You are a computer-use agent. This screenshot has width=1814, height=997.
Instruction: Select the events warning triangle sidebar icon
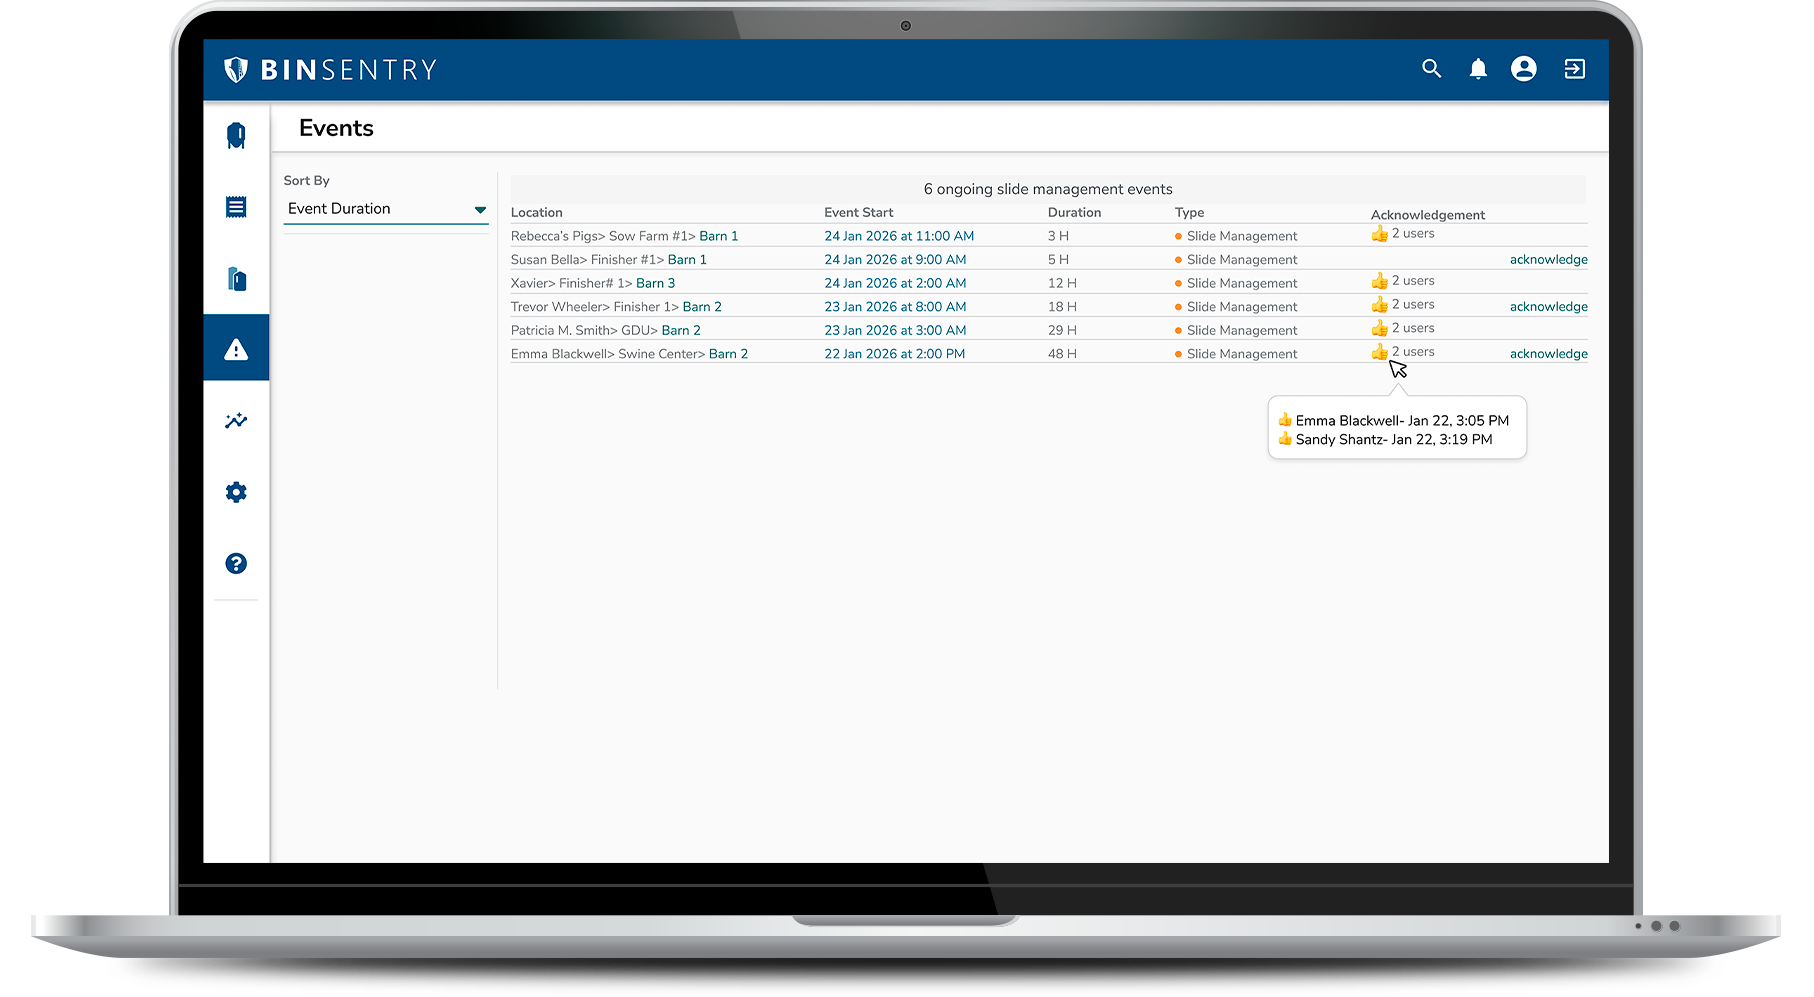click(236, 349)
